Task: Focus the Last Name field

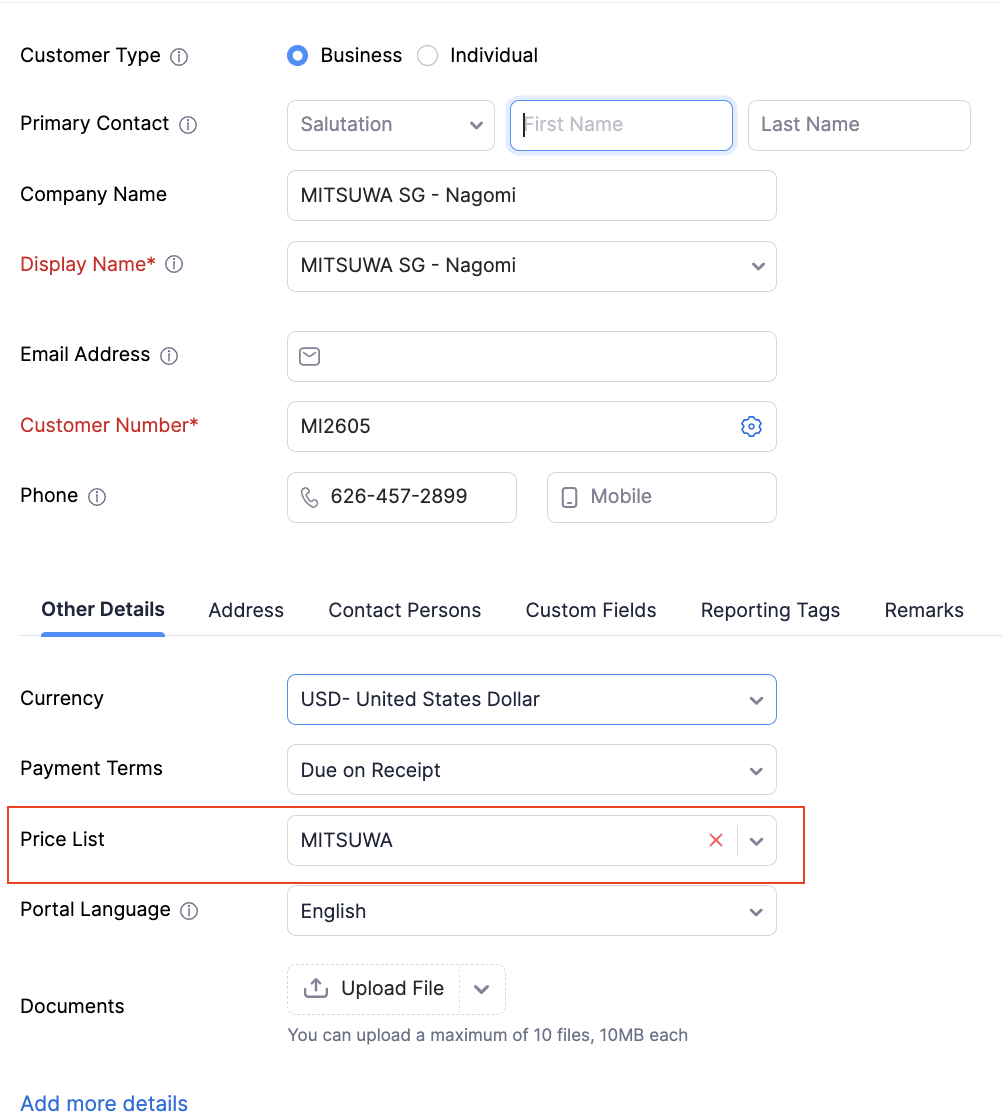Action: click(x=859, y=125)
